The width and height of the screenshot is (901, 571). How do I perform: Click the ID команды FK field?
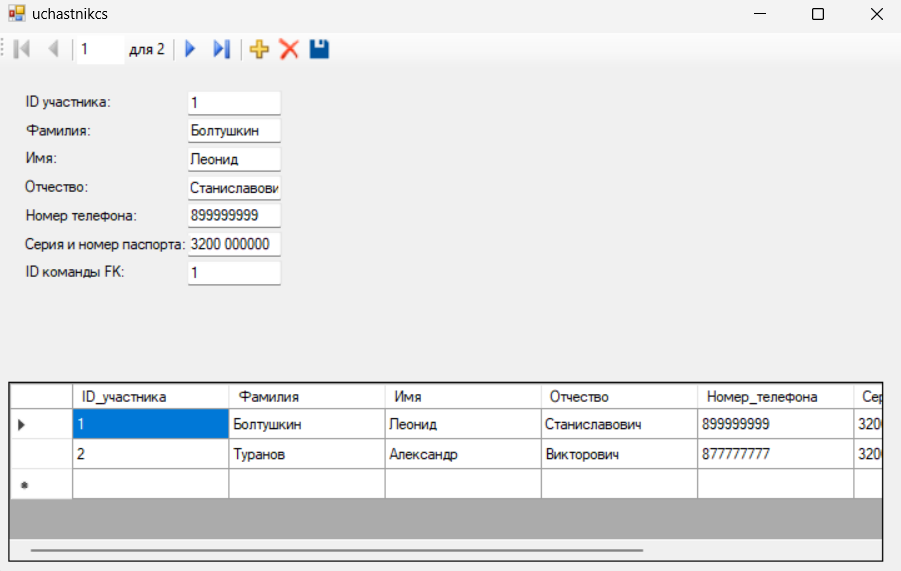(234, 273)
